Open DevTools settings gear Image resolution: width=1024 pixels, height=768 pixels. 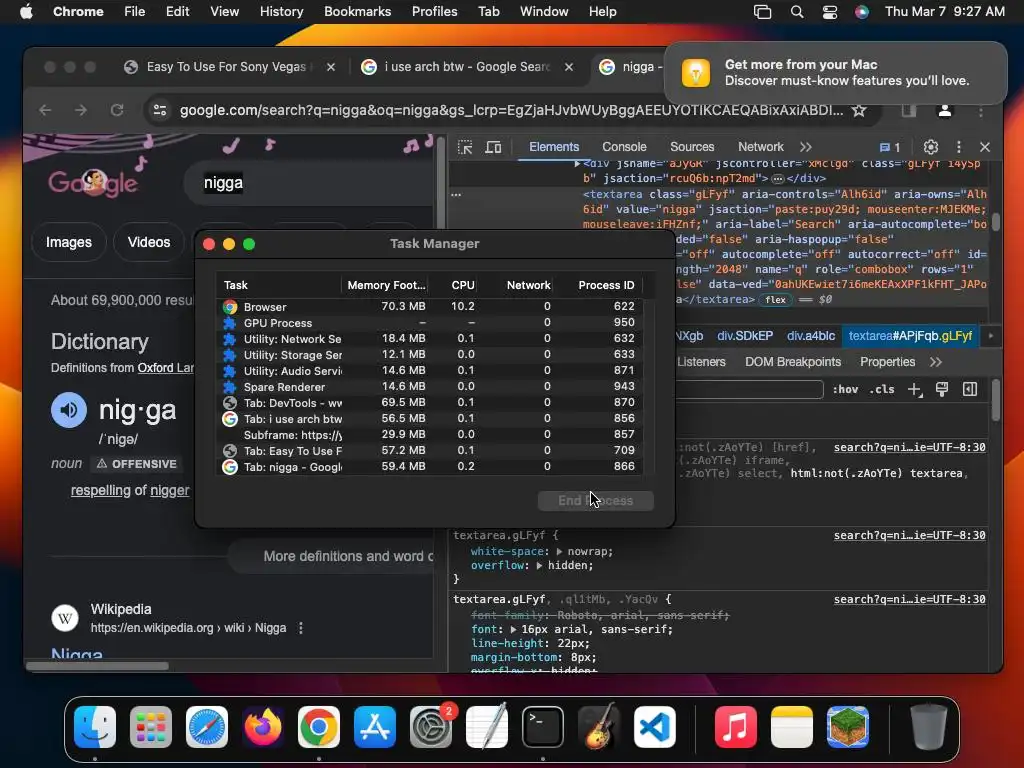931,148
